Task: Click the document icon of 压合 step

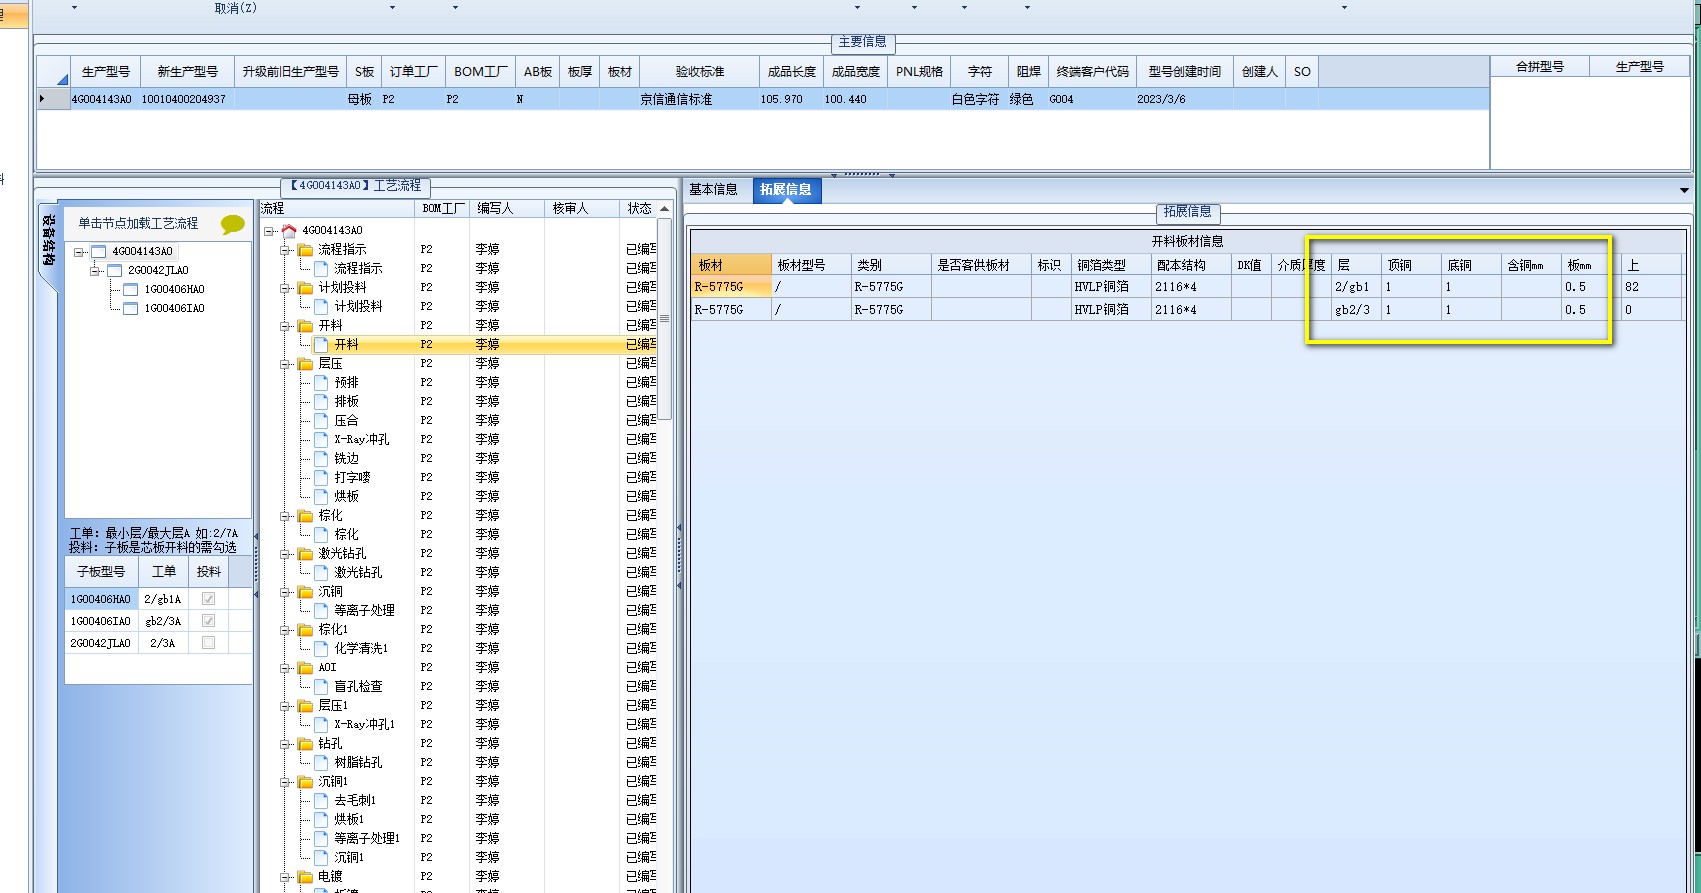Action: 321,420
